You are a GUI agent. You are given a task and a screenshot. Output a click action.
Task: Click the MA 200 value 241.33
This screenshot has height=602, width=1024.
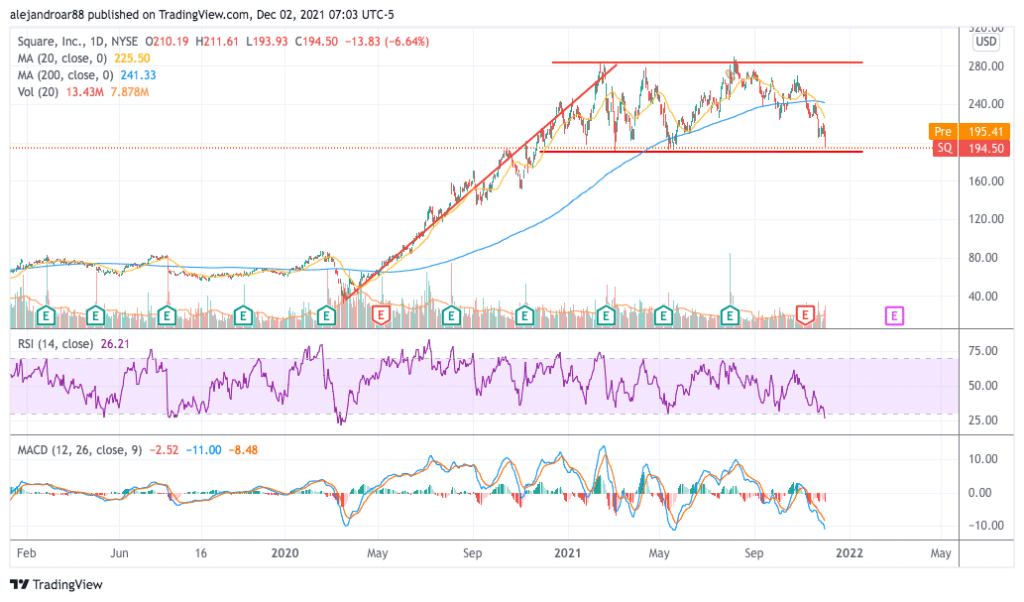(138, 75)
